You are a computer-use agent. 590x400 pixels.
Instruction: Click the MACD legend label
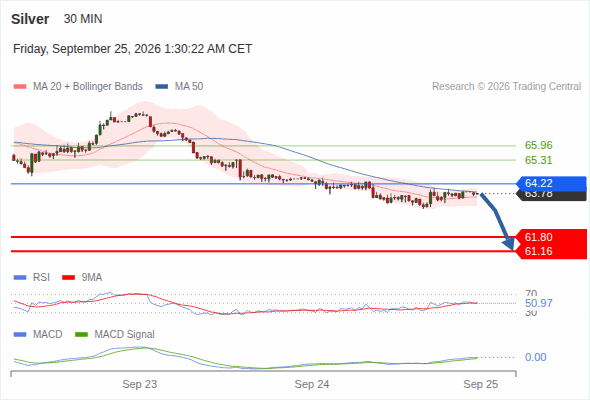(x=47, y=334)
